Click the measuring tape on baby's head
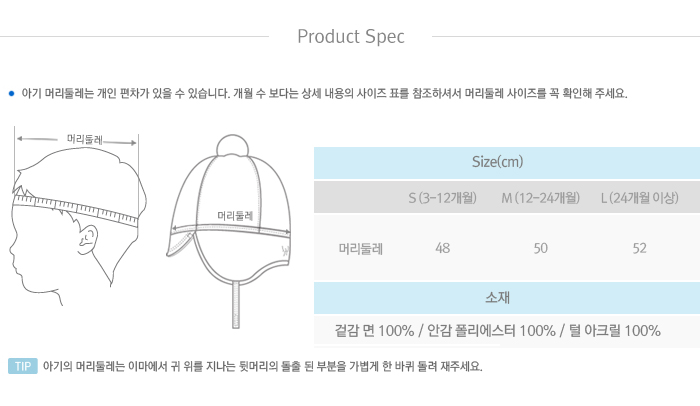The width and height of the screenshot is (700, 406). click(x=75, y=208)
